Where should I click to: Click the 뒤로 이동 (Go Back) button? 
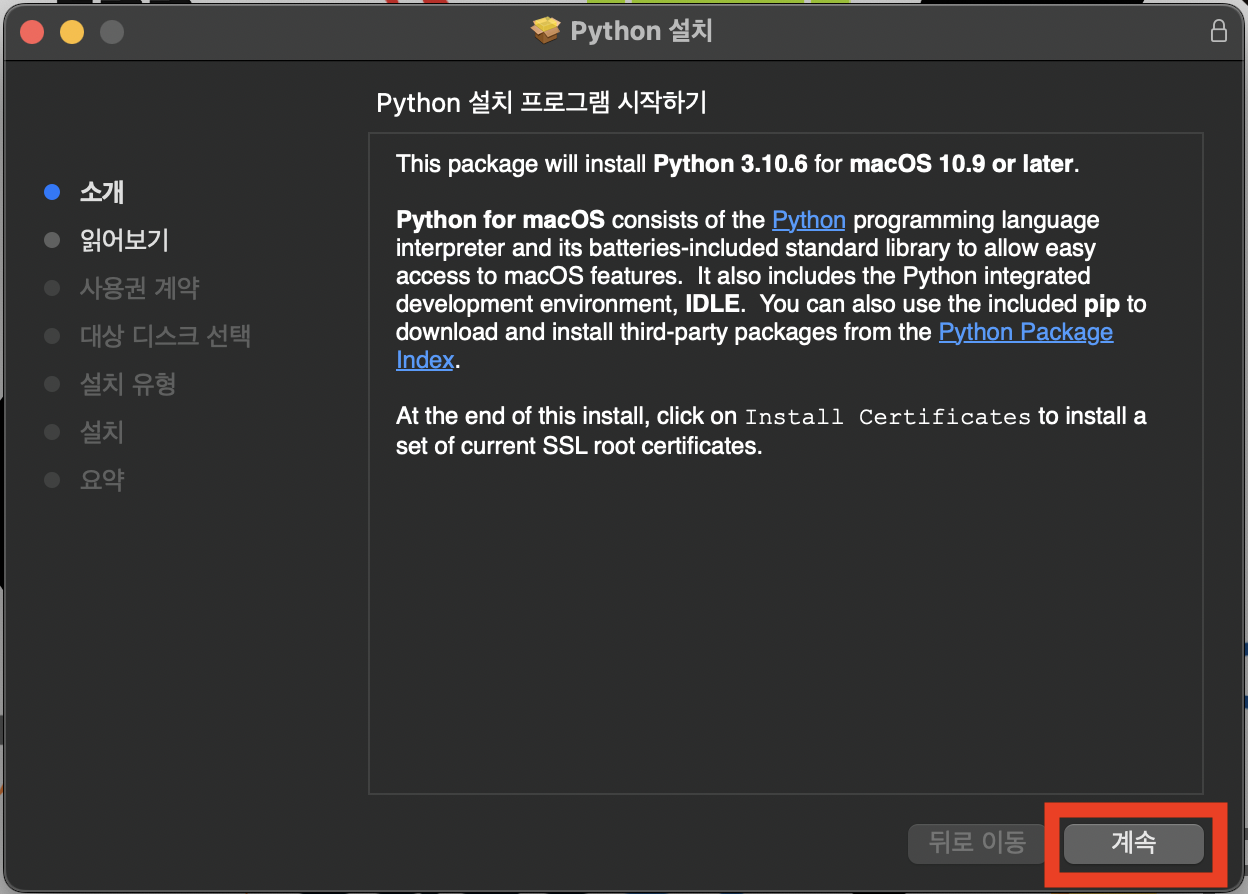[977, 844]
